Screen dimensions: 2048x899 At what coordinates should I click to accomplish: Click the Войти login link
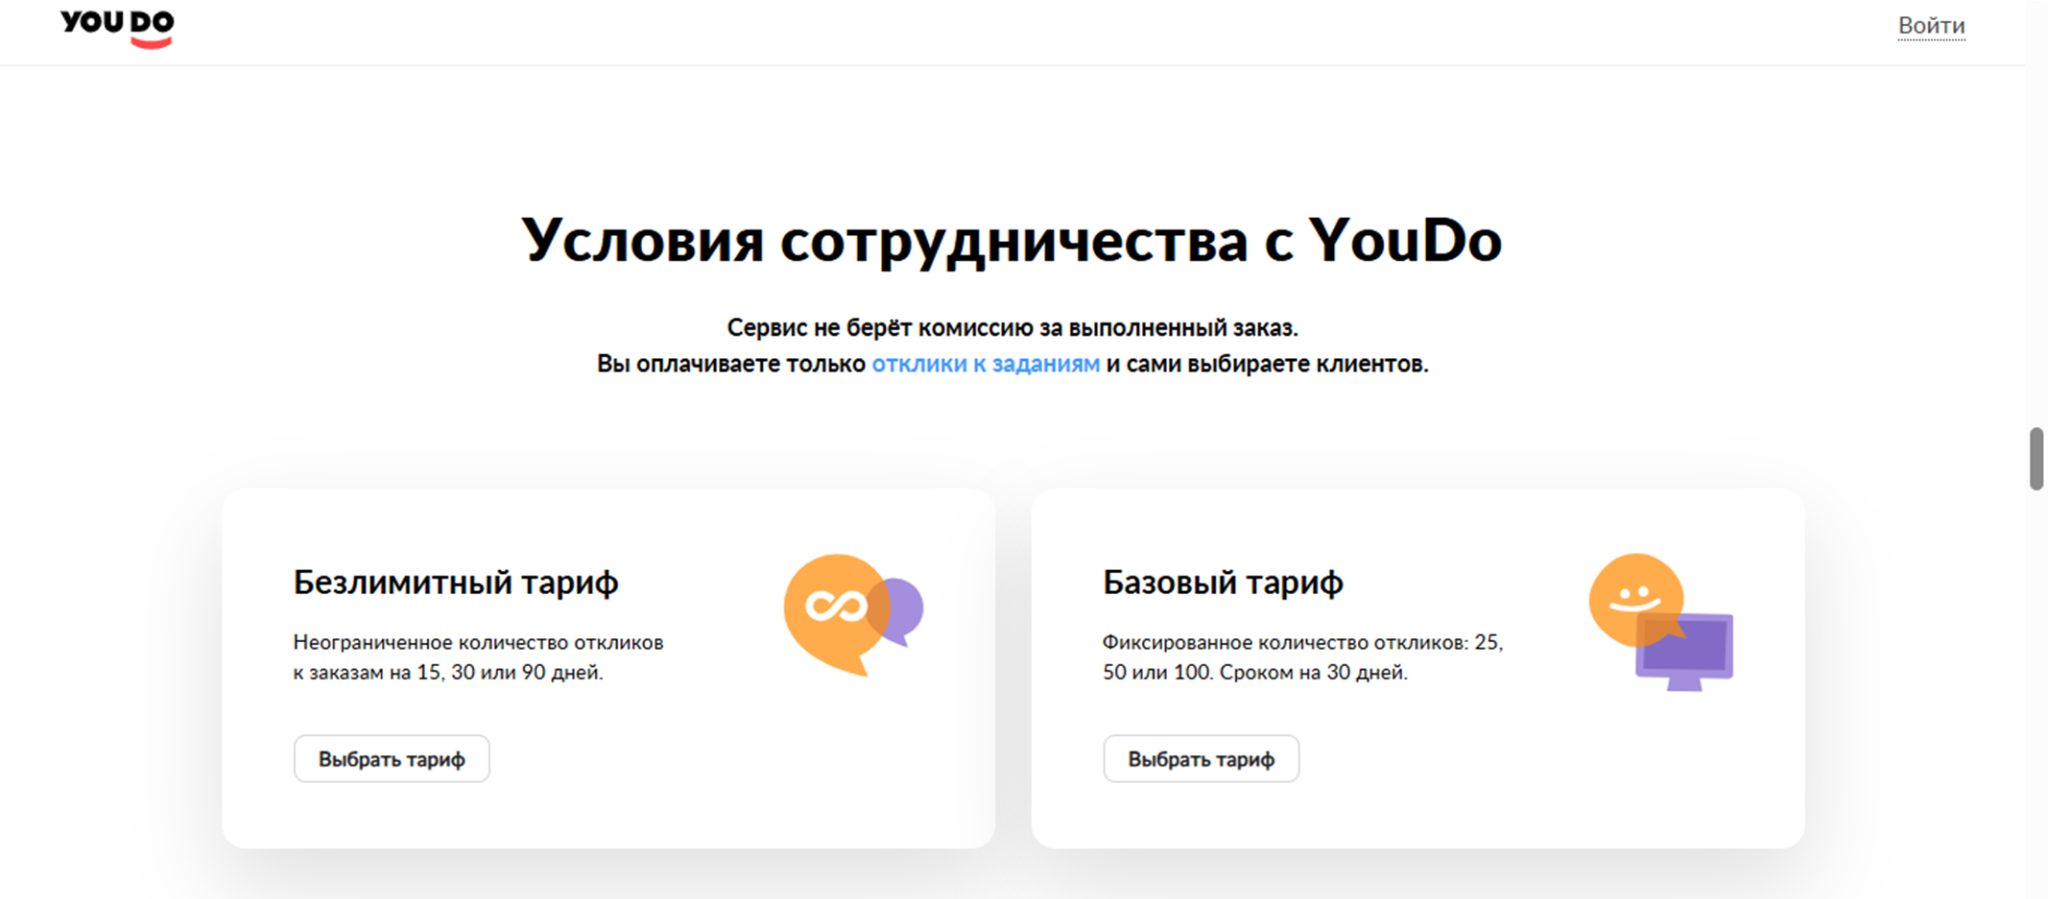(1931, 26)
